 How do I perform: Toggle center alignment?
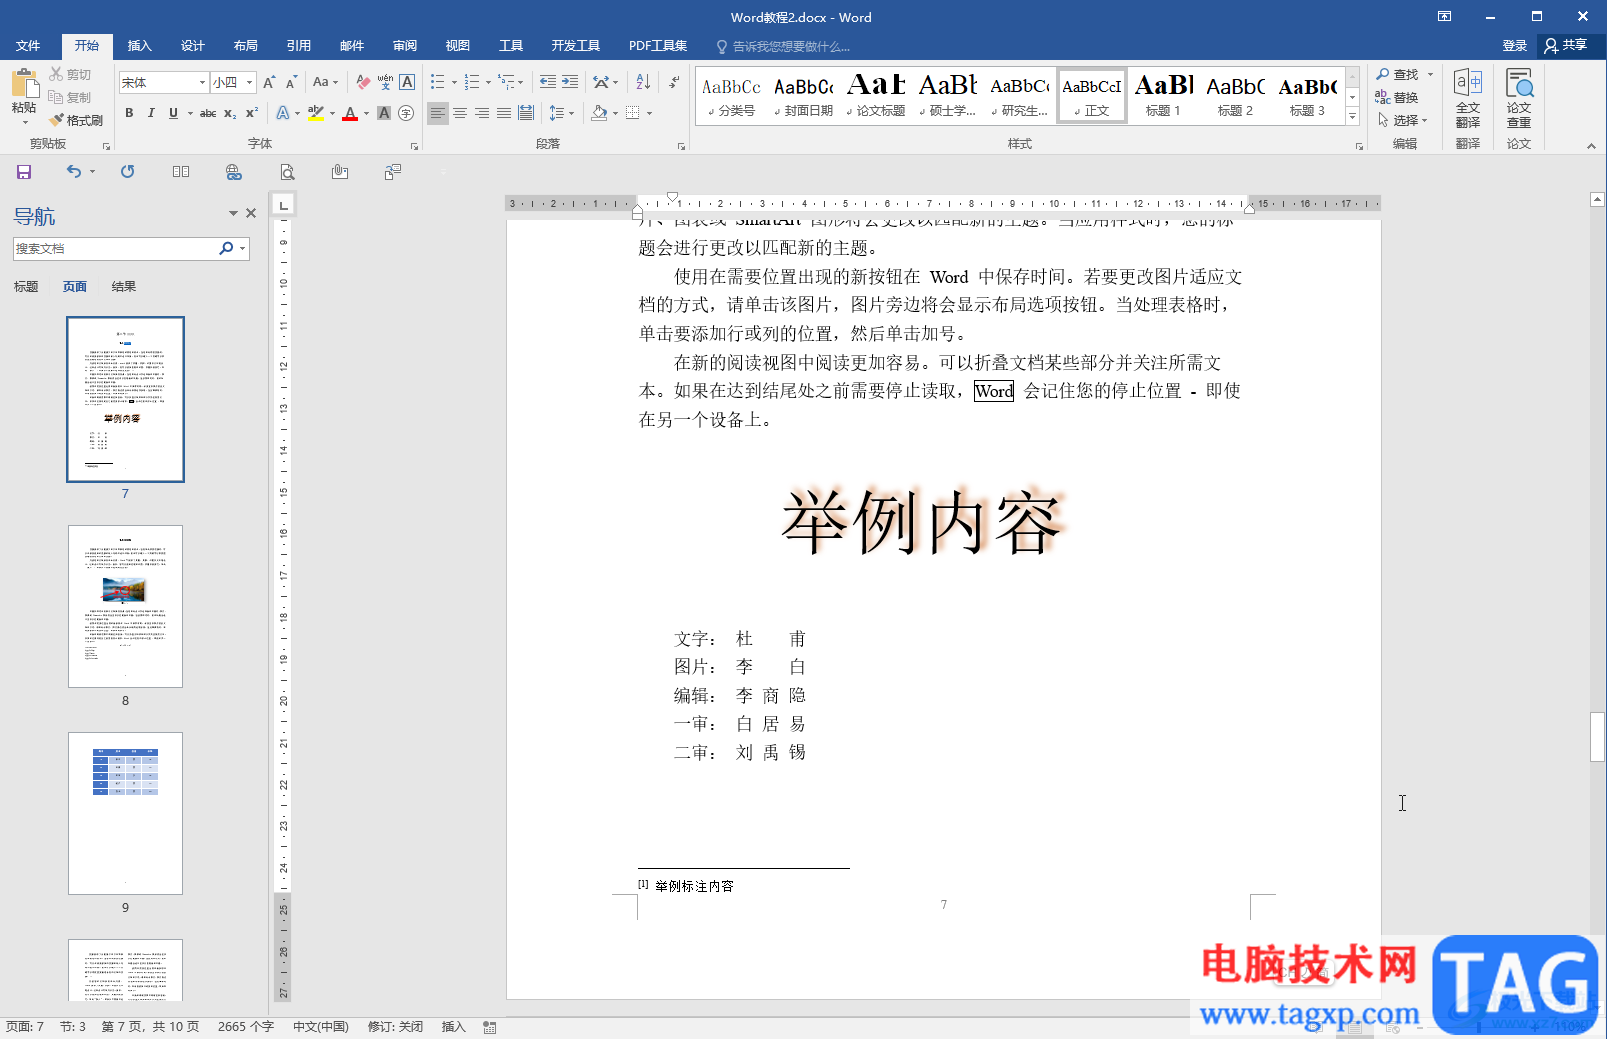[x=460, y=113]
